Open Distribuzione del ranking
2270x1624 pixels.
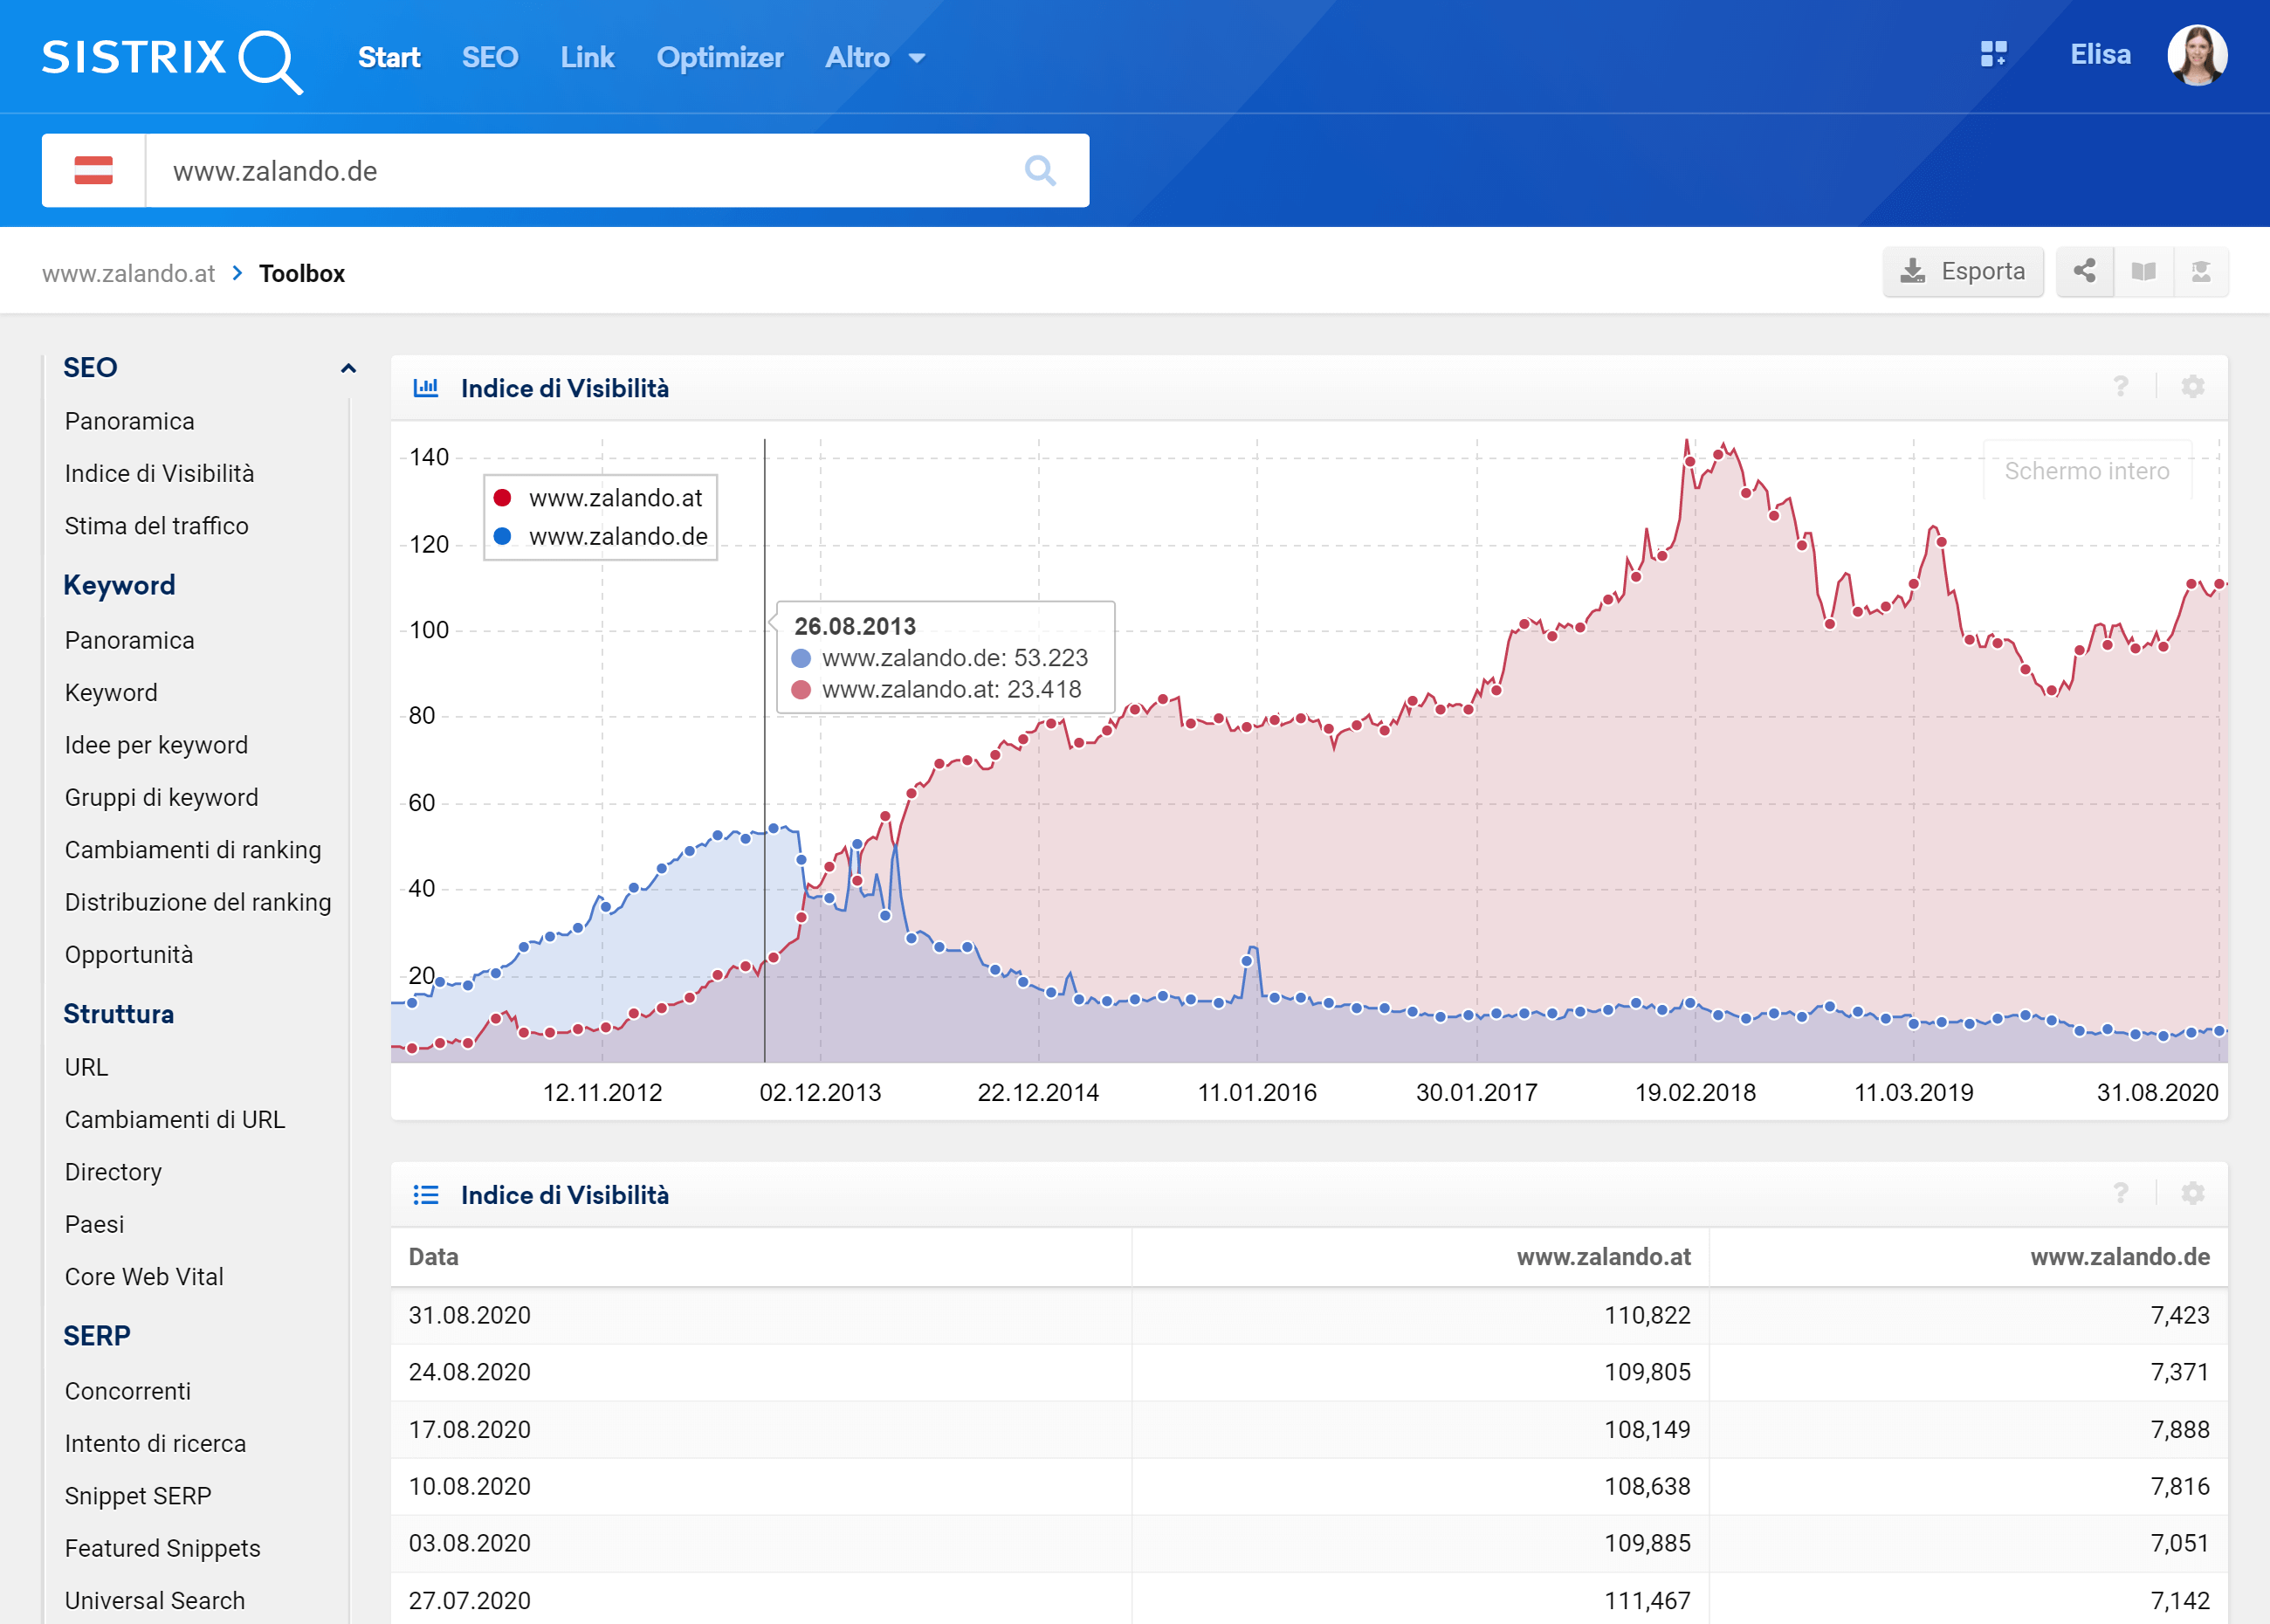(x=198, y=902)
